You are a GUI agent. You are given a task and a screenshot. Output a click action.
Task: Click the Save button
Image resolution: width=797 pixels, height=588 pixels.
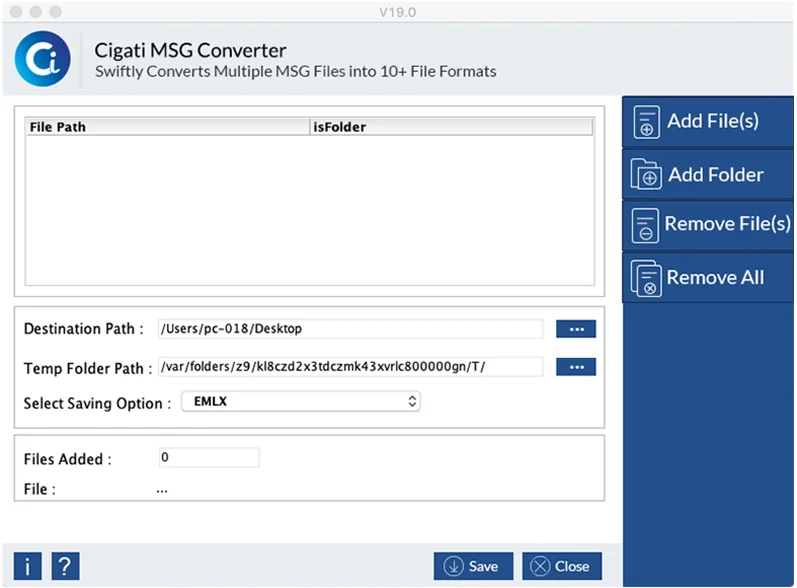pyautogui.click(x=473, y=566)
